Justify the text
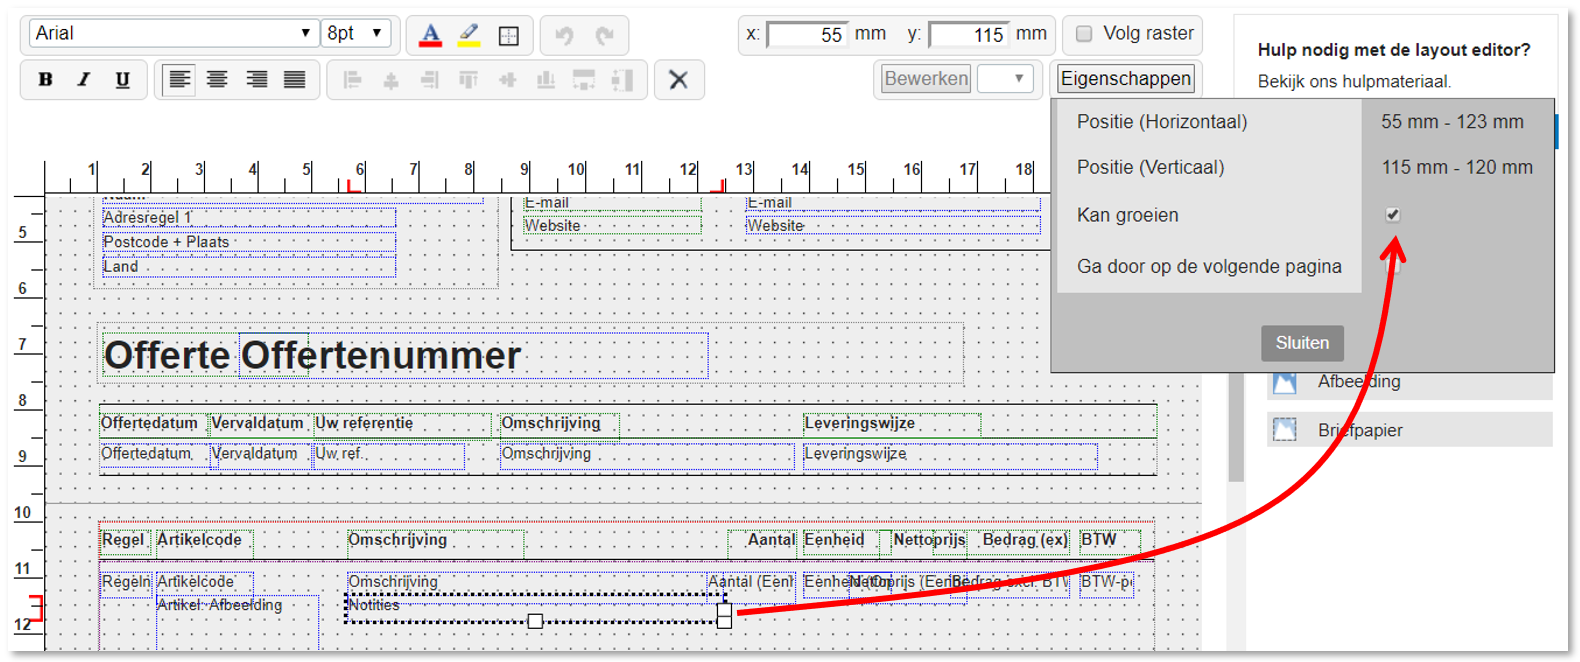 294,80
